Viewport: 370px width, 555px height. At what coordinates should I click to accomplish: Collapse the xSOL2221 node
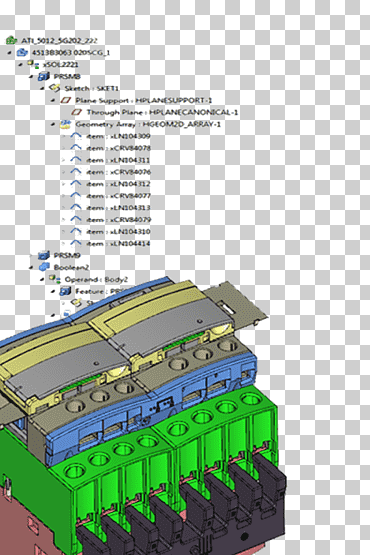pos(21,64)
